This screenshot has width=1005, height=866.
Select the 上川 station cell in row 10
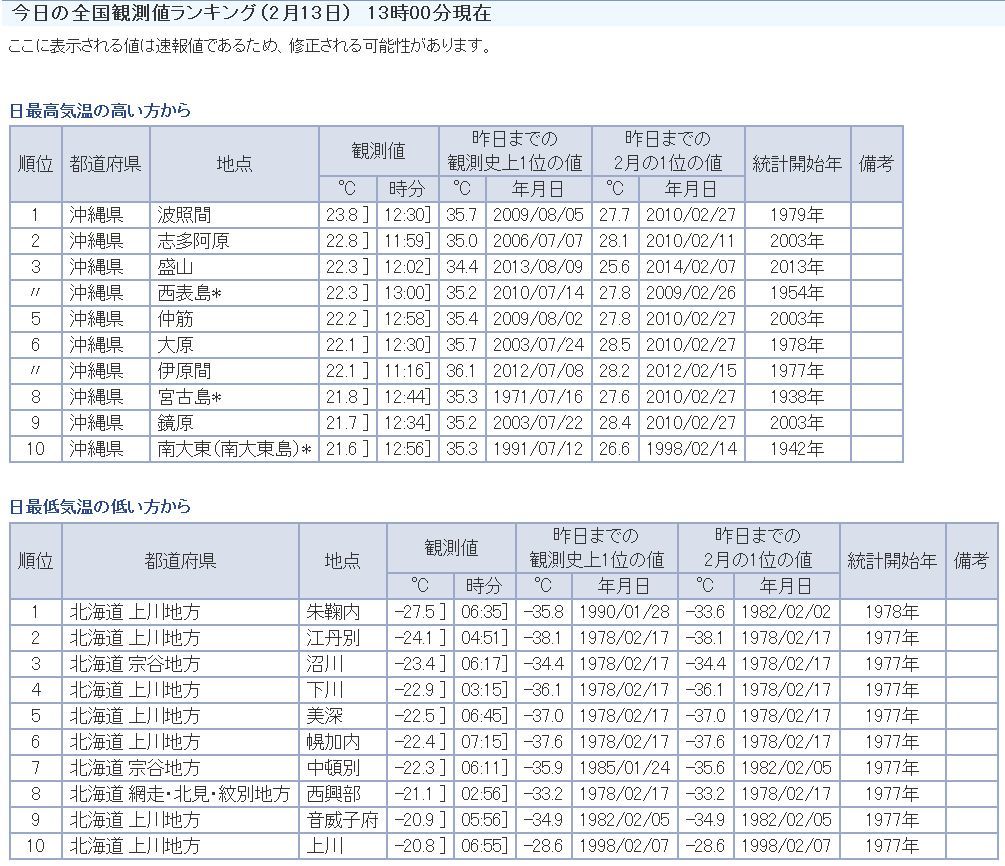click(x=342, y=845)
